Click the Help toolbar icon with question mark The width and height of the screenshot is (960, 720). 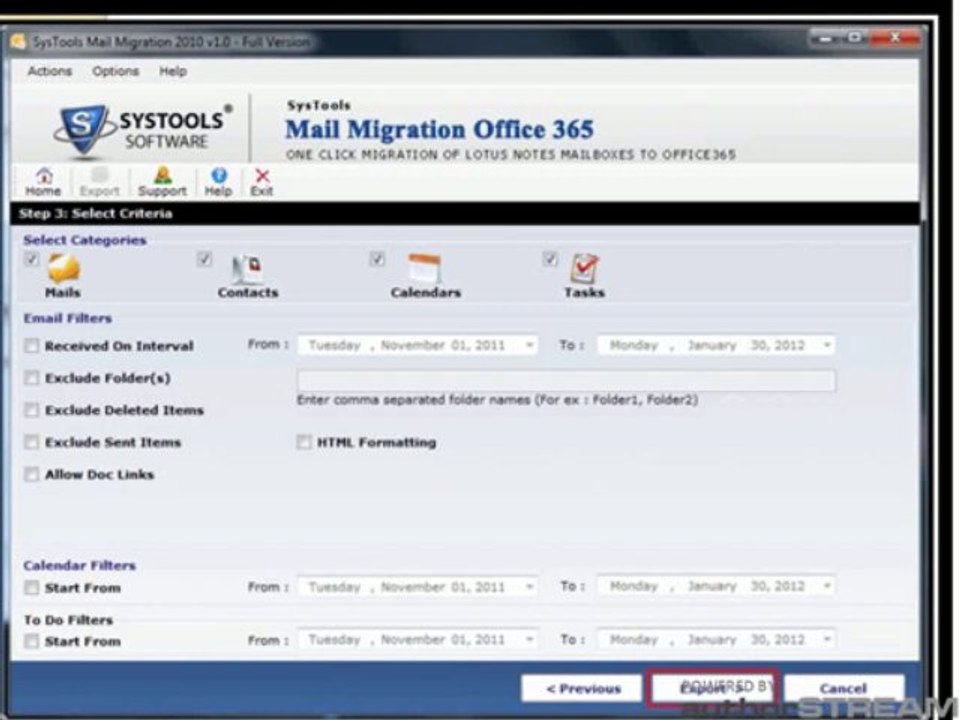pos(219,182)
